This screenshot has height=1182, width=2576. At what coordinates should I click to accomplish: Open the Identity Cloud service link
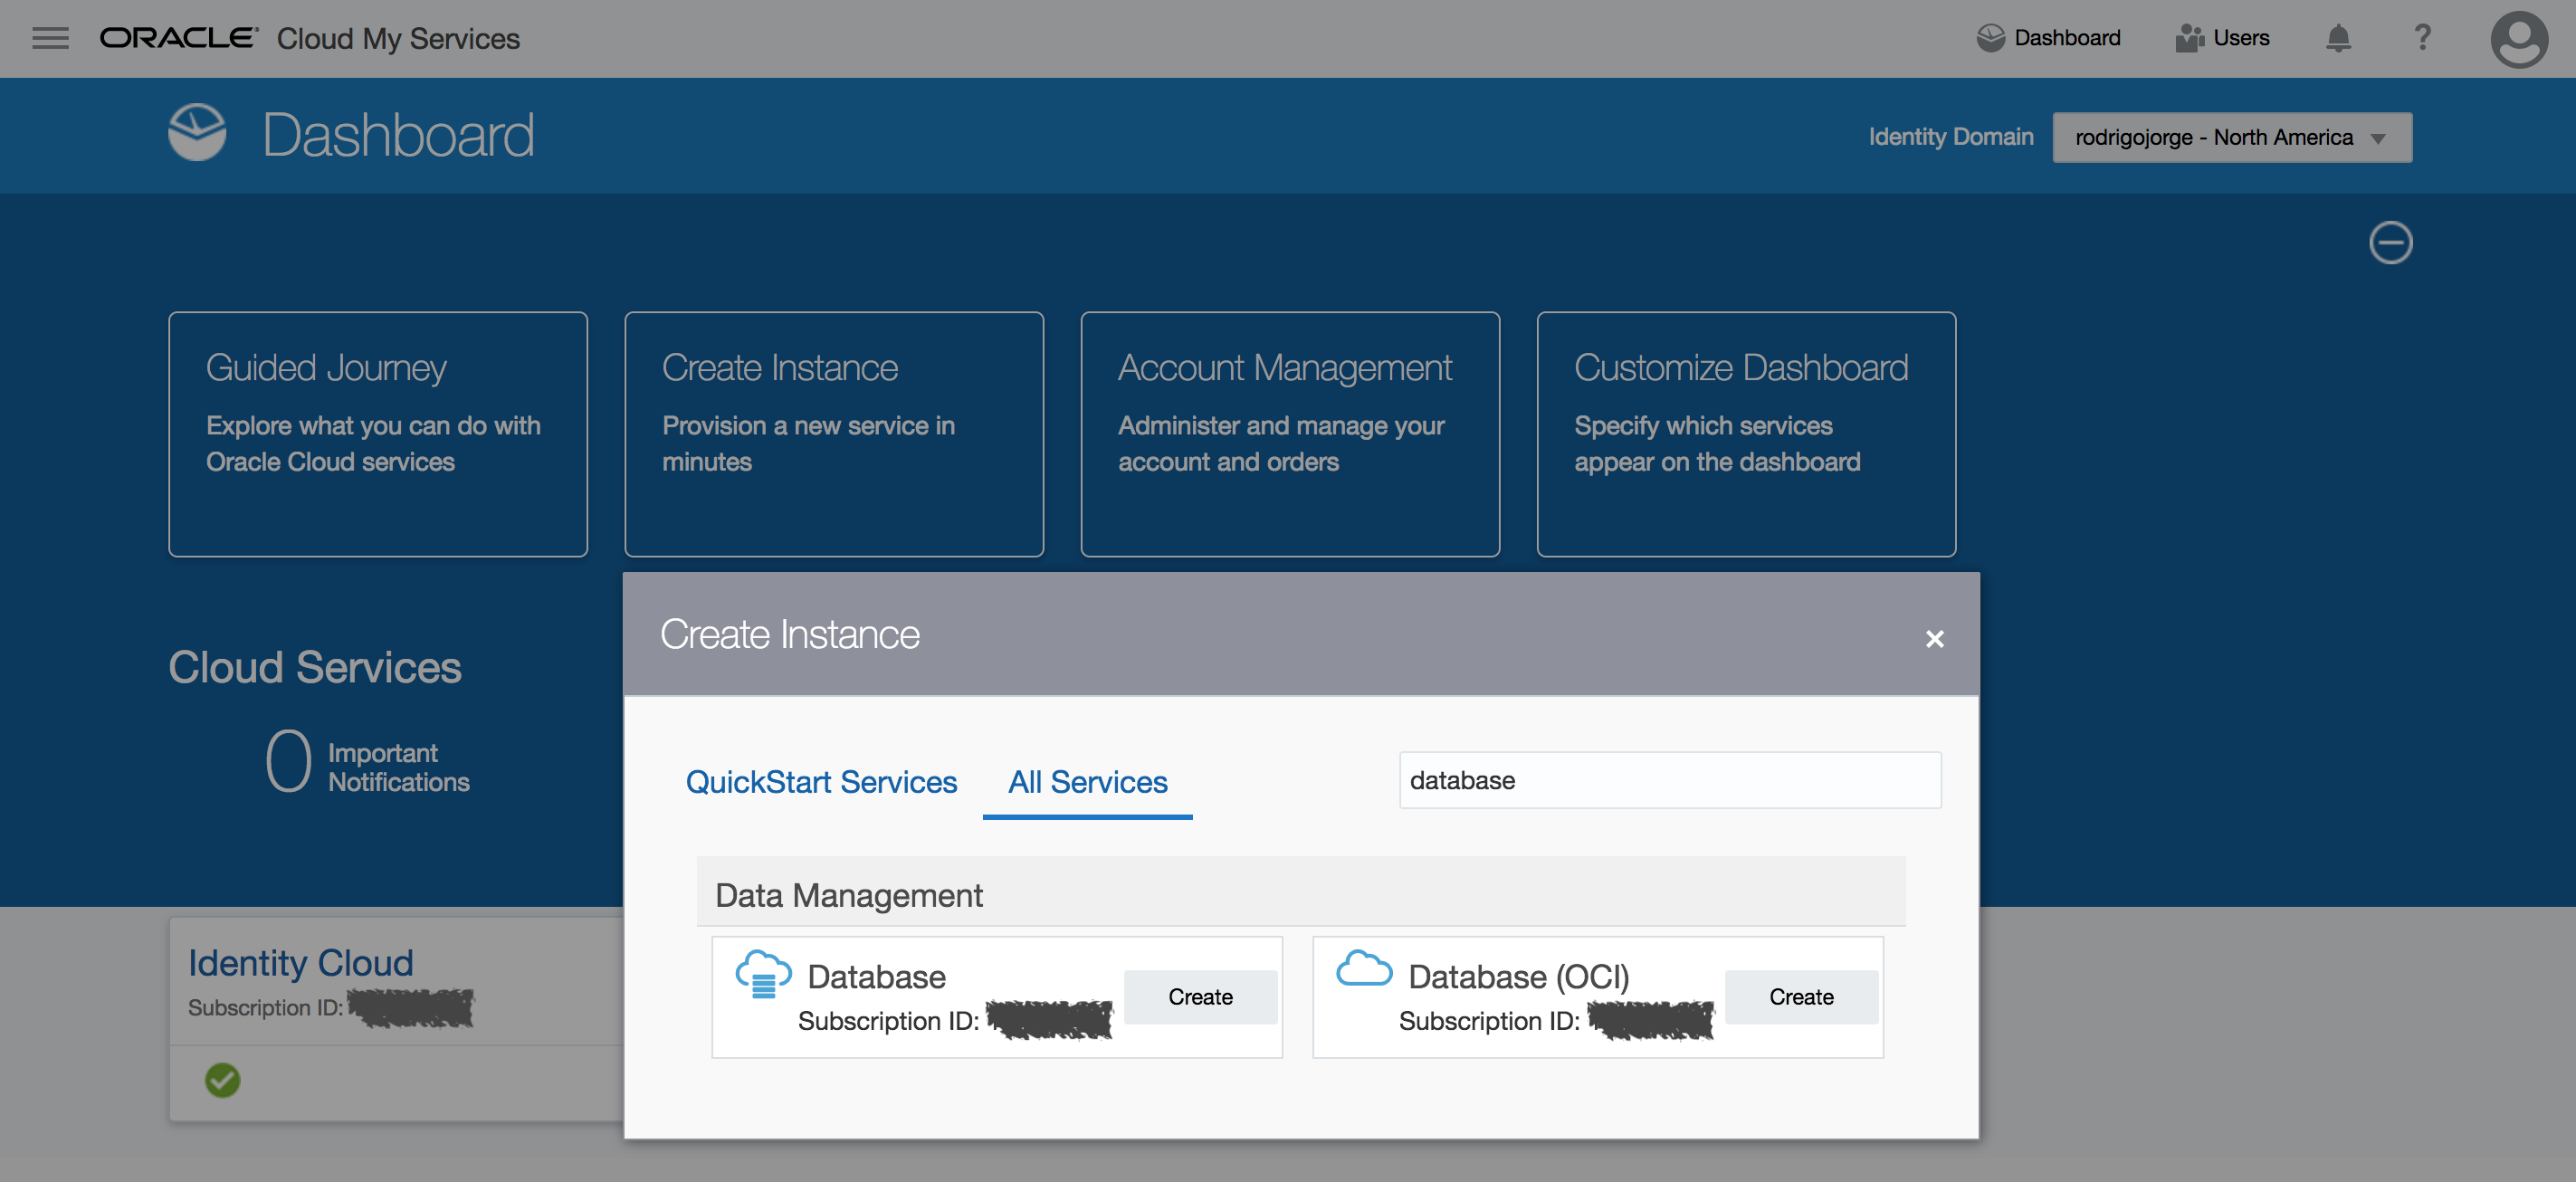click(x=301, y=962)
